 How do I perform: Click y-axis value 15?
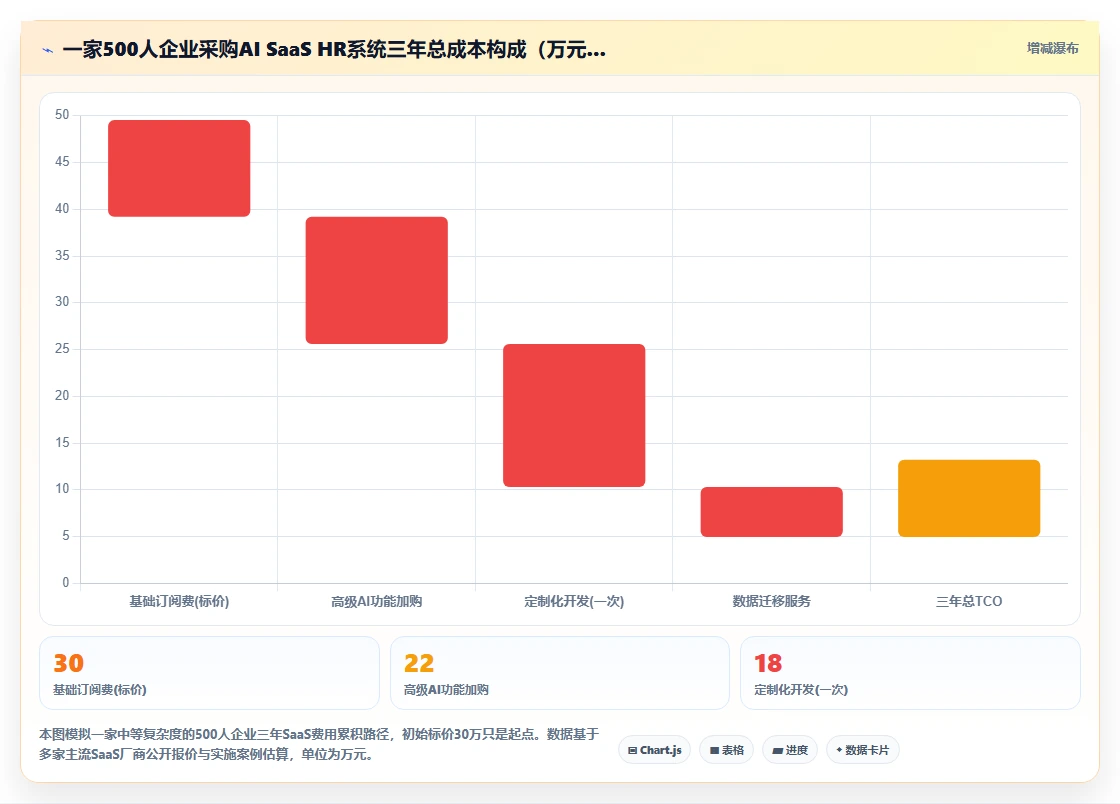62,443
